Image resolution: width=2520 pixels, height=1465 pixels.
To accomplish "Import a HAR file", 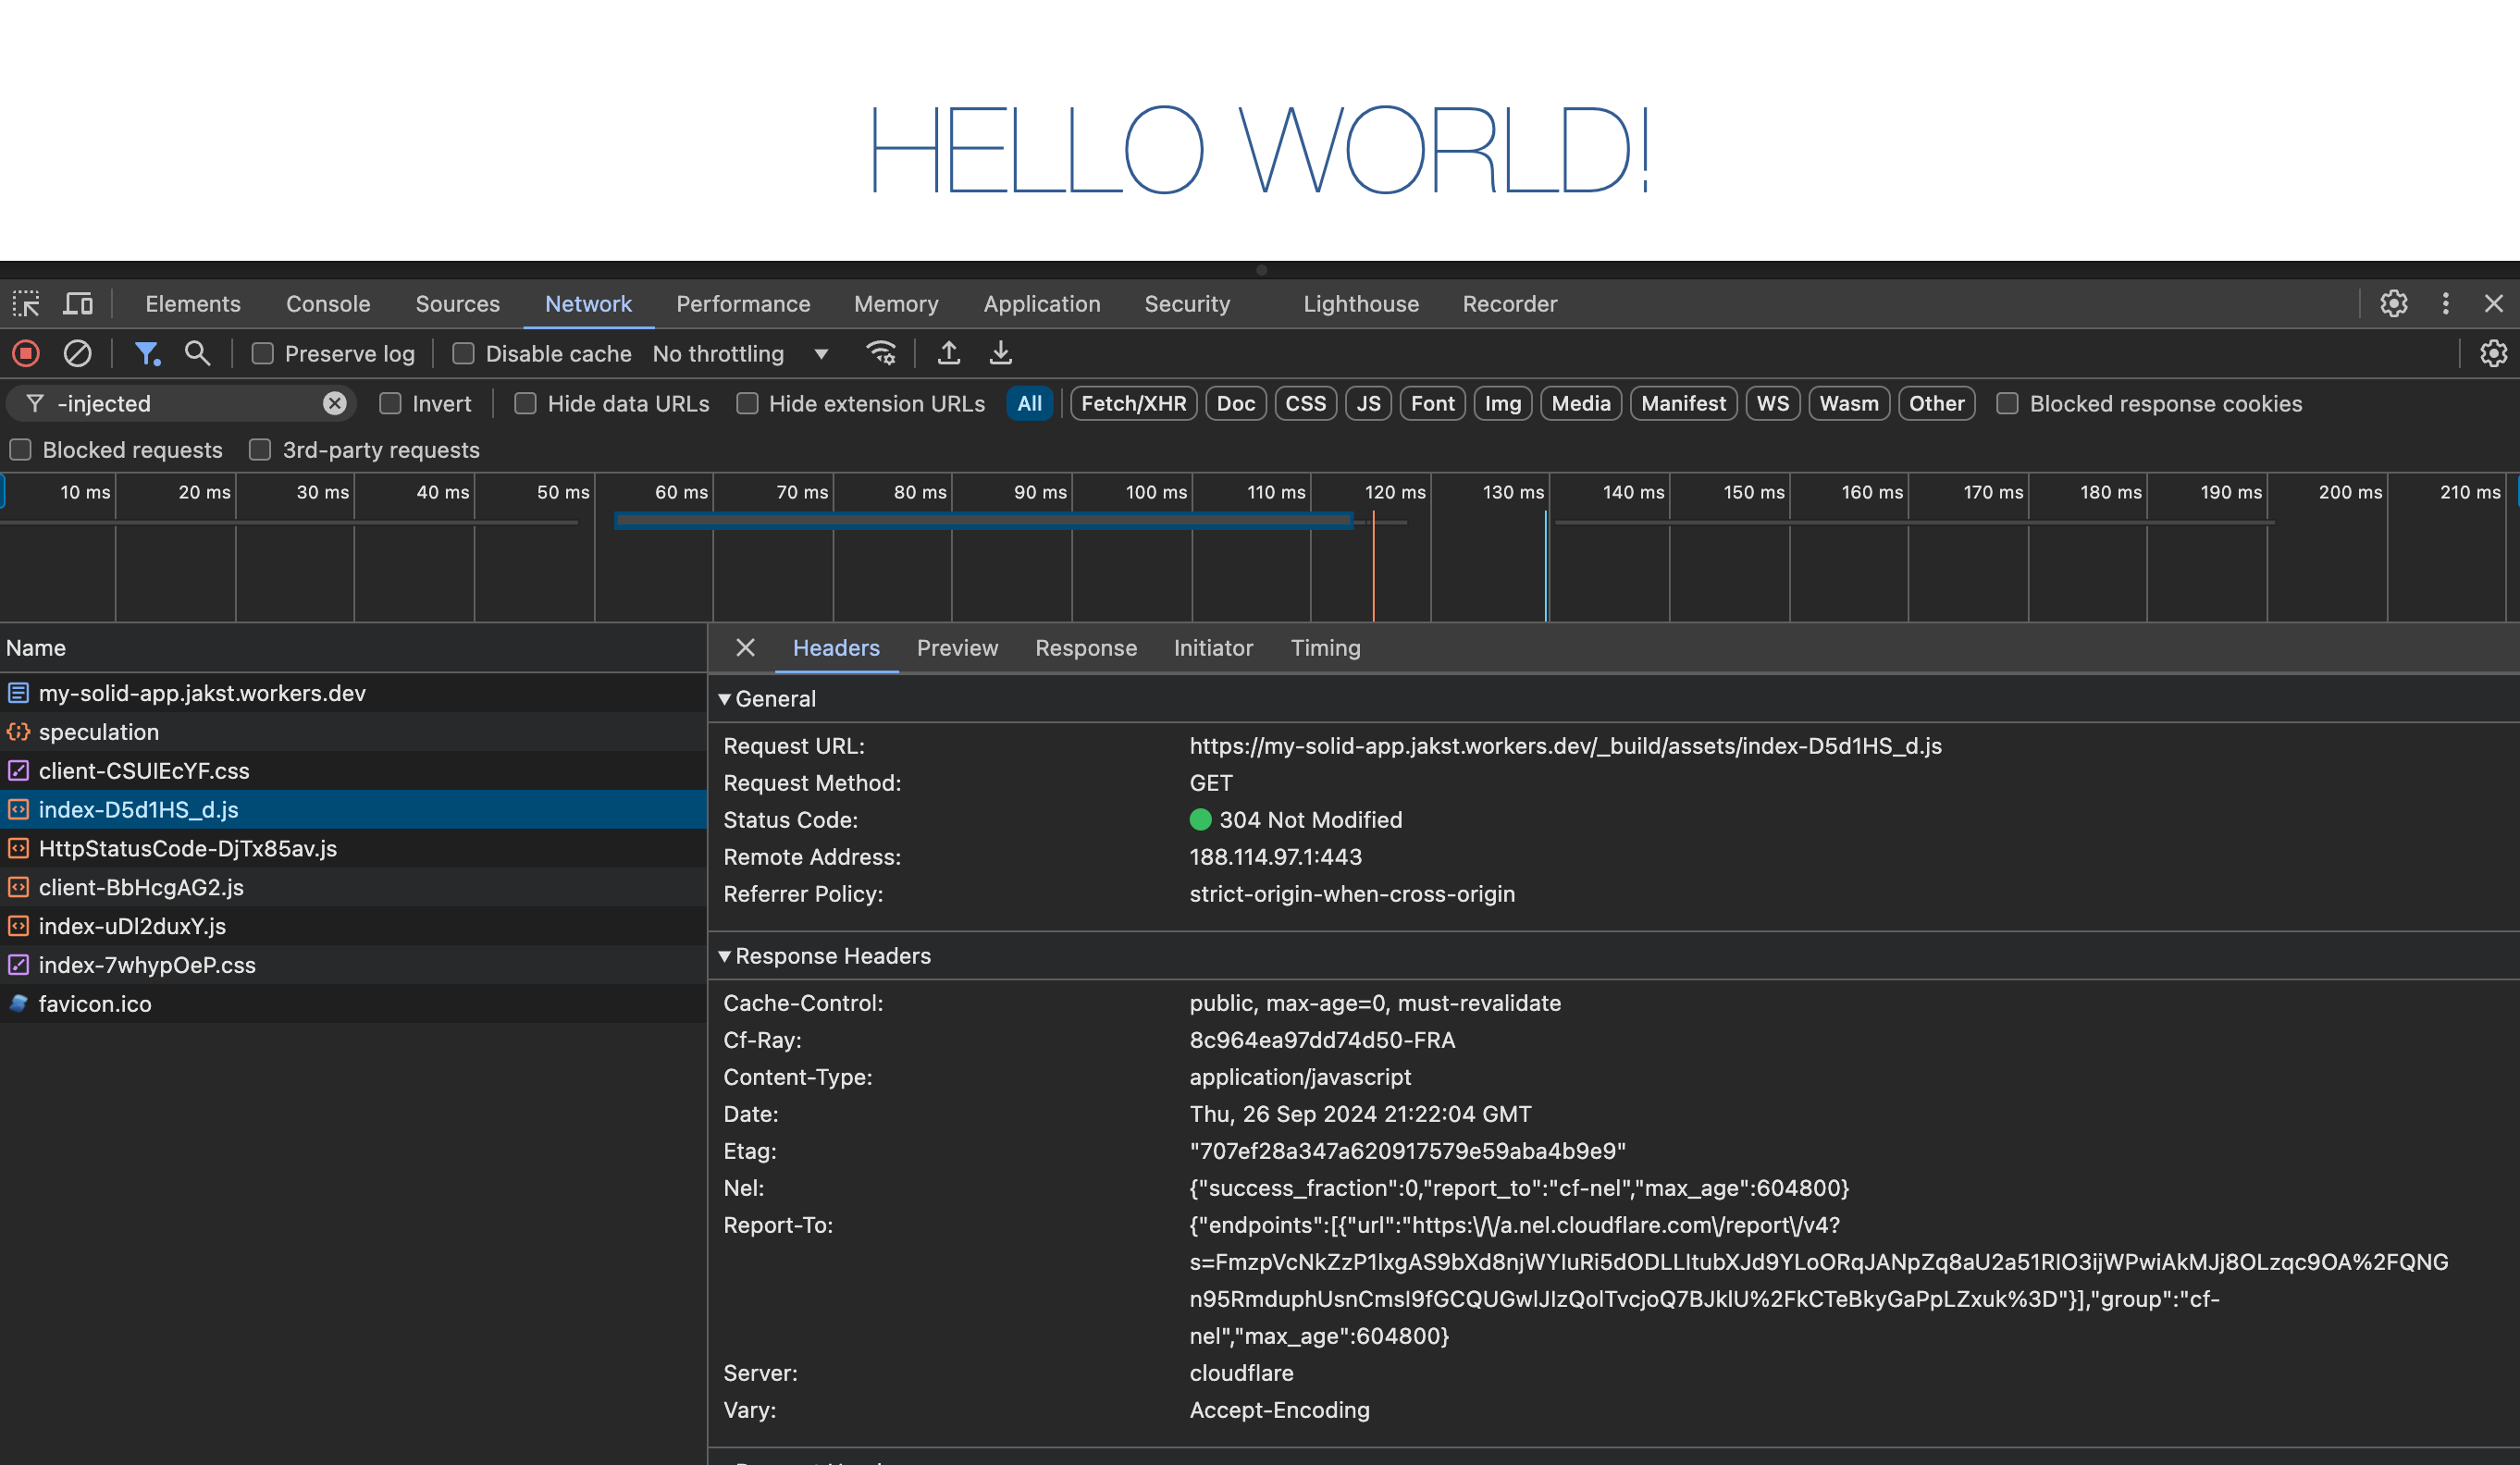I will coord(948,353).
